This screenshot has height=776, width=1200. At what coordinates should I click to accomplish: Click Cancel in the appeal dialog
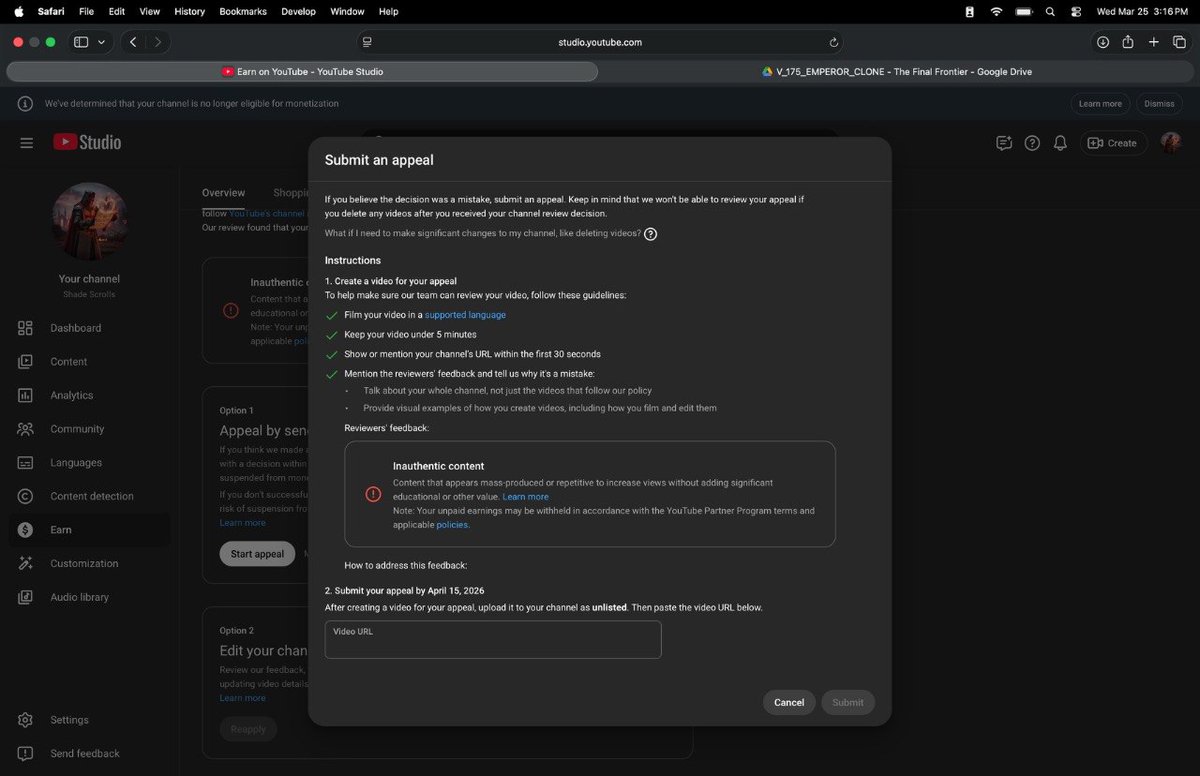(x=789, y=702)
